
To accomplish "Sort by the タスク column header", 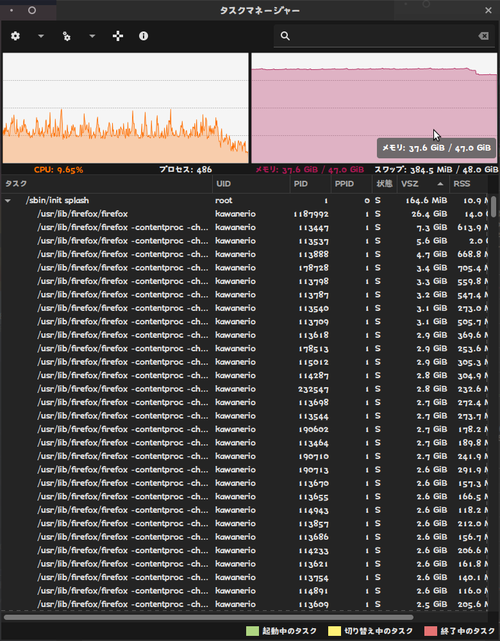I will point(107,184).
